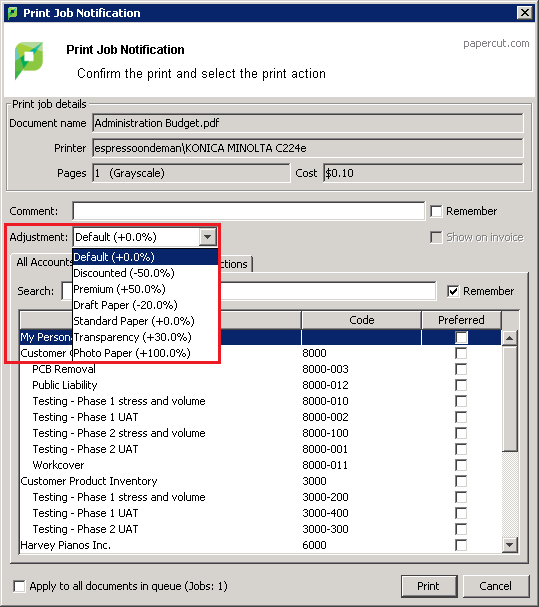This screenshot has width=539, height=607.
Task: Pick Transparency (+30.0%) adjustment
Action: pos(132,337)
